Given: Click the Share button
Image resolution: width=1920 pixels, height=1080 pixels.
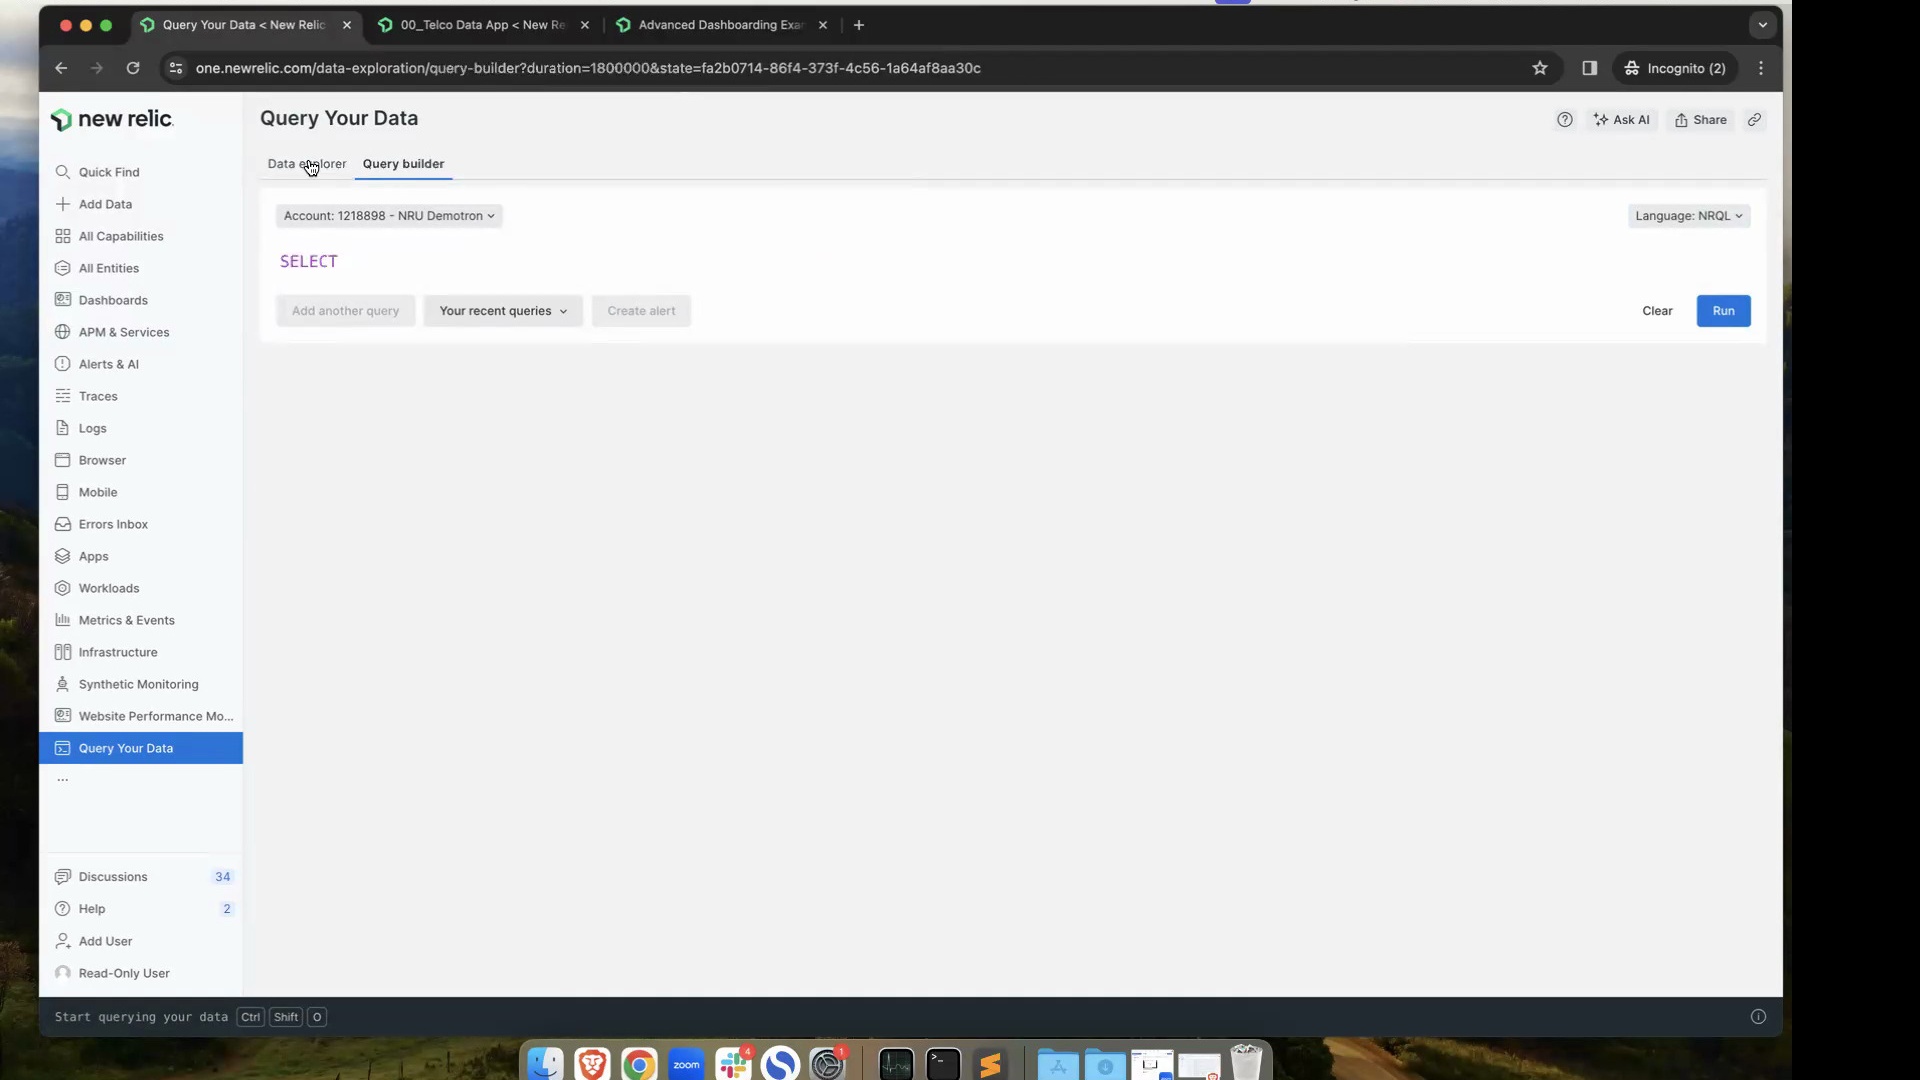Looking at the screenshot, I should [x=1701, y=120].
